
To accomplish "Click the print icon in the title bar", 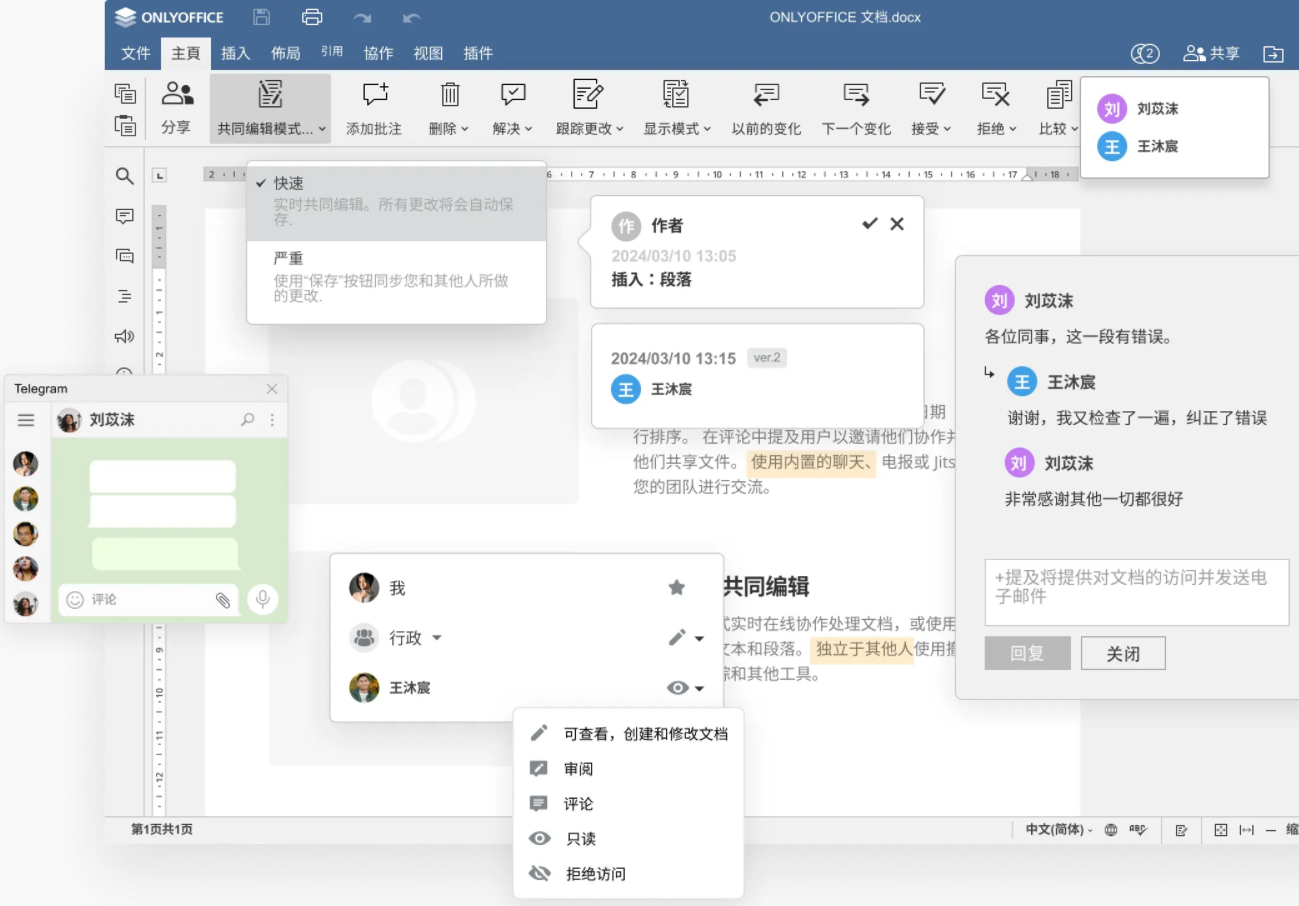I will point(312,17).
